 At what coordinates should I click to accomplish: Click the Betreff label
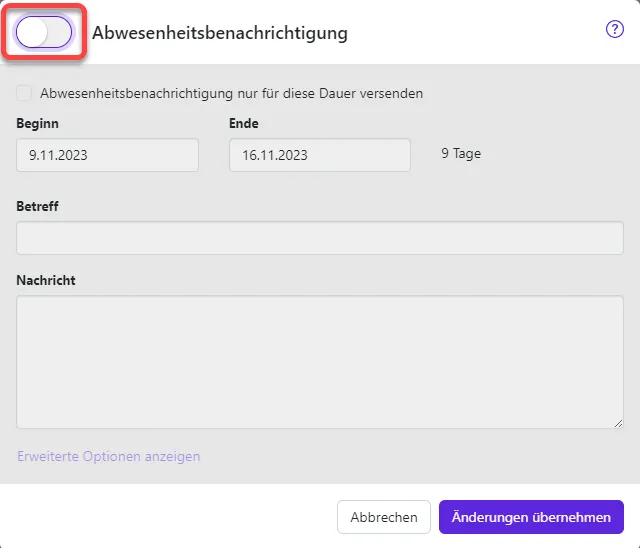click(x=37, y=206)
